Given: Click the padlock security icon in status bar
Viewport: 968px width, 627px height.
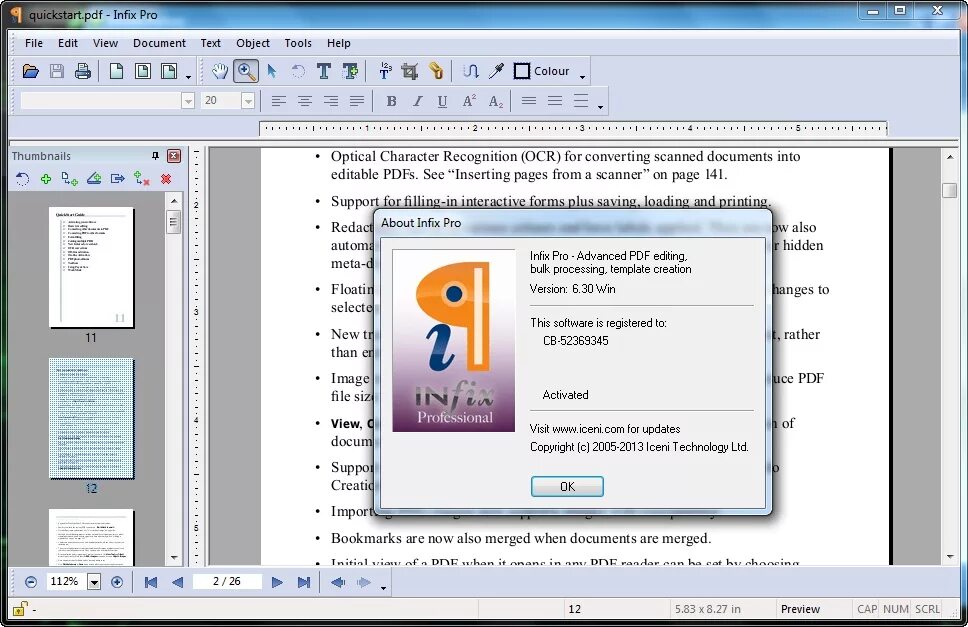Looking at the screenshot, I should pos(19,608).
